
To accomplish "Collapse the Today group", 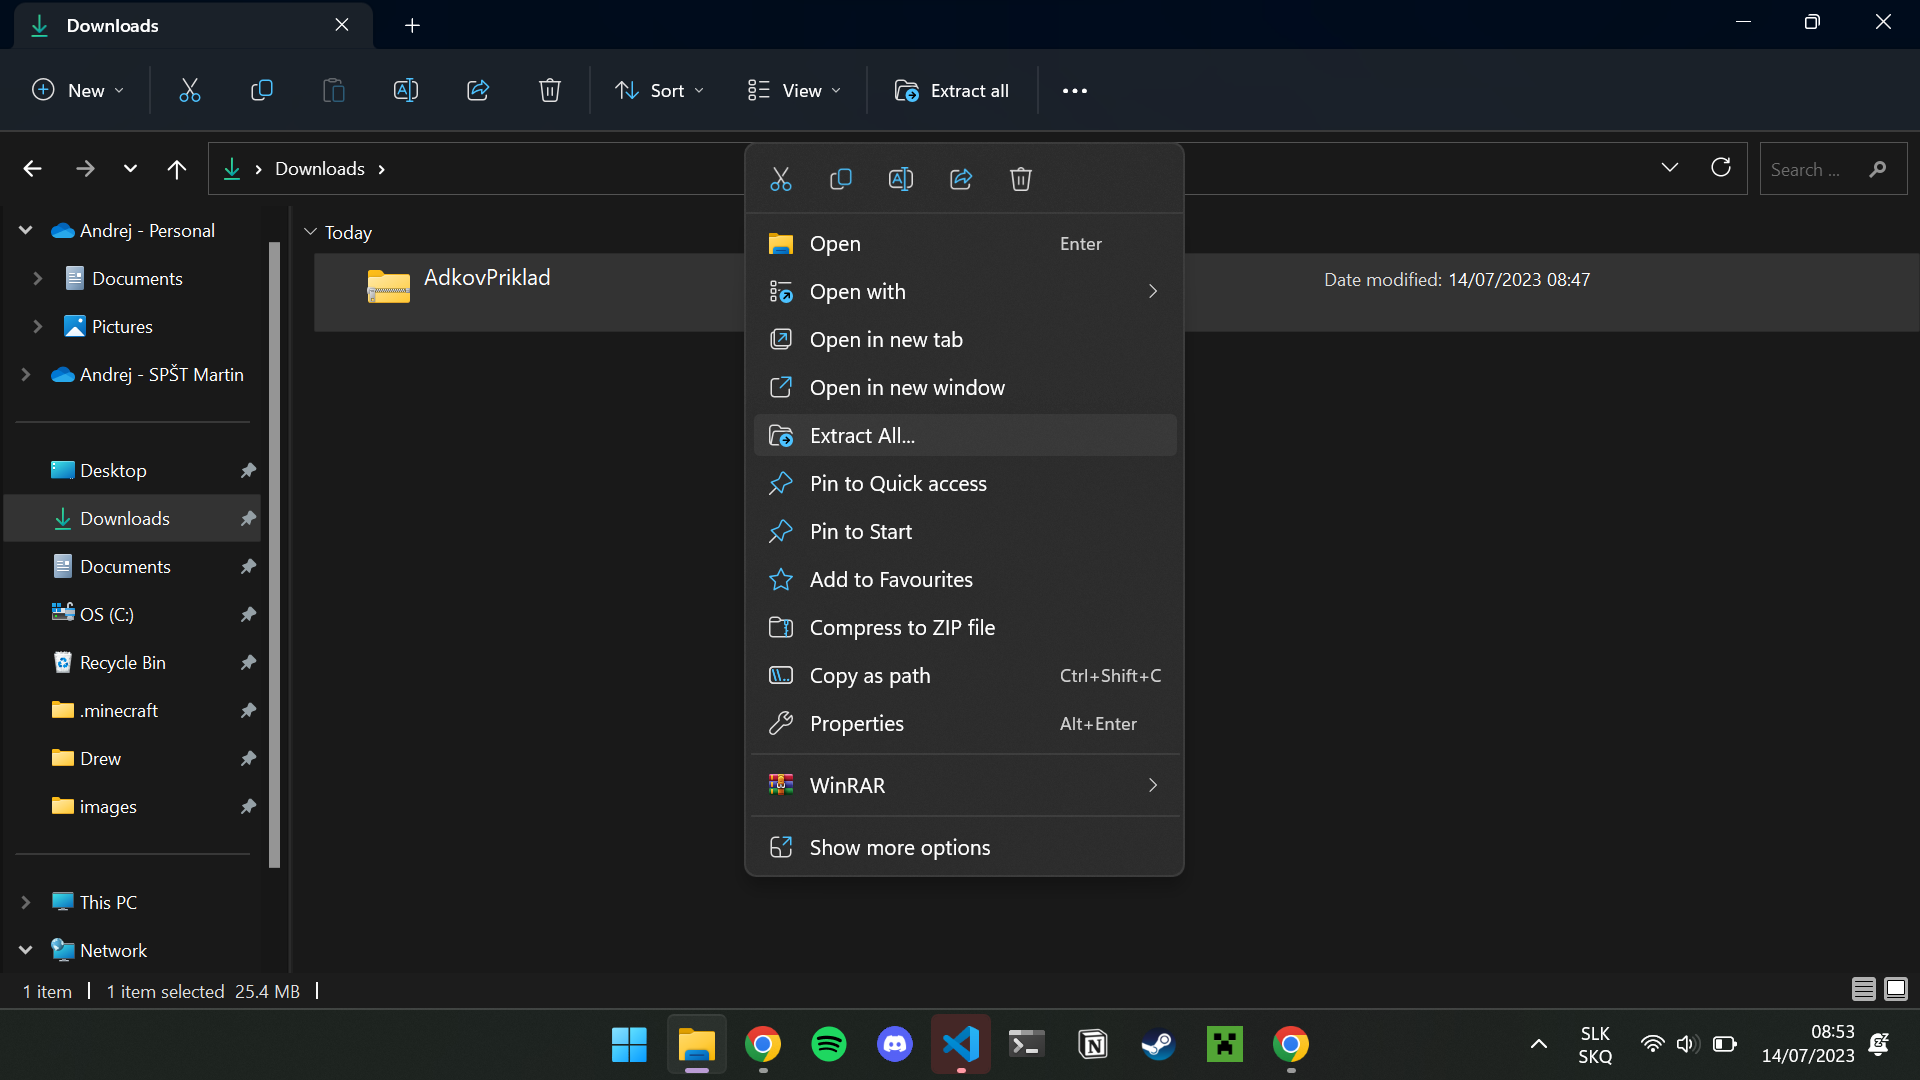I will tap(310, 232).
